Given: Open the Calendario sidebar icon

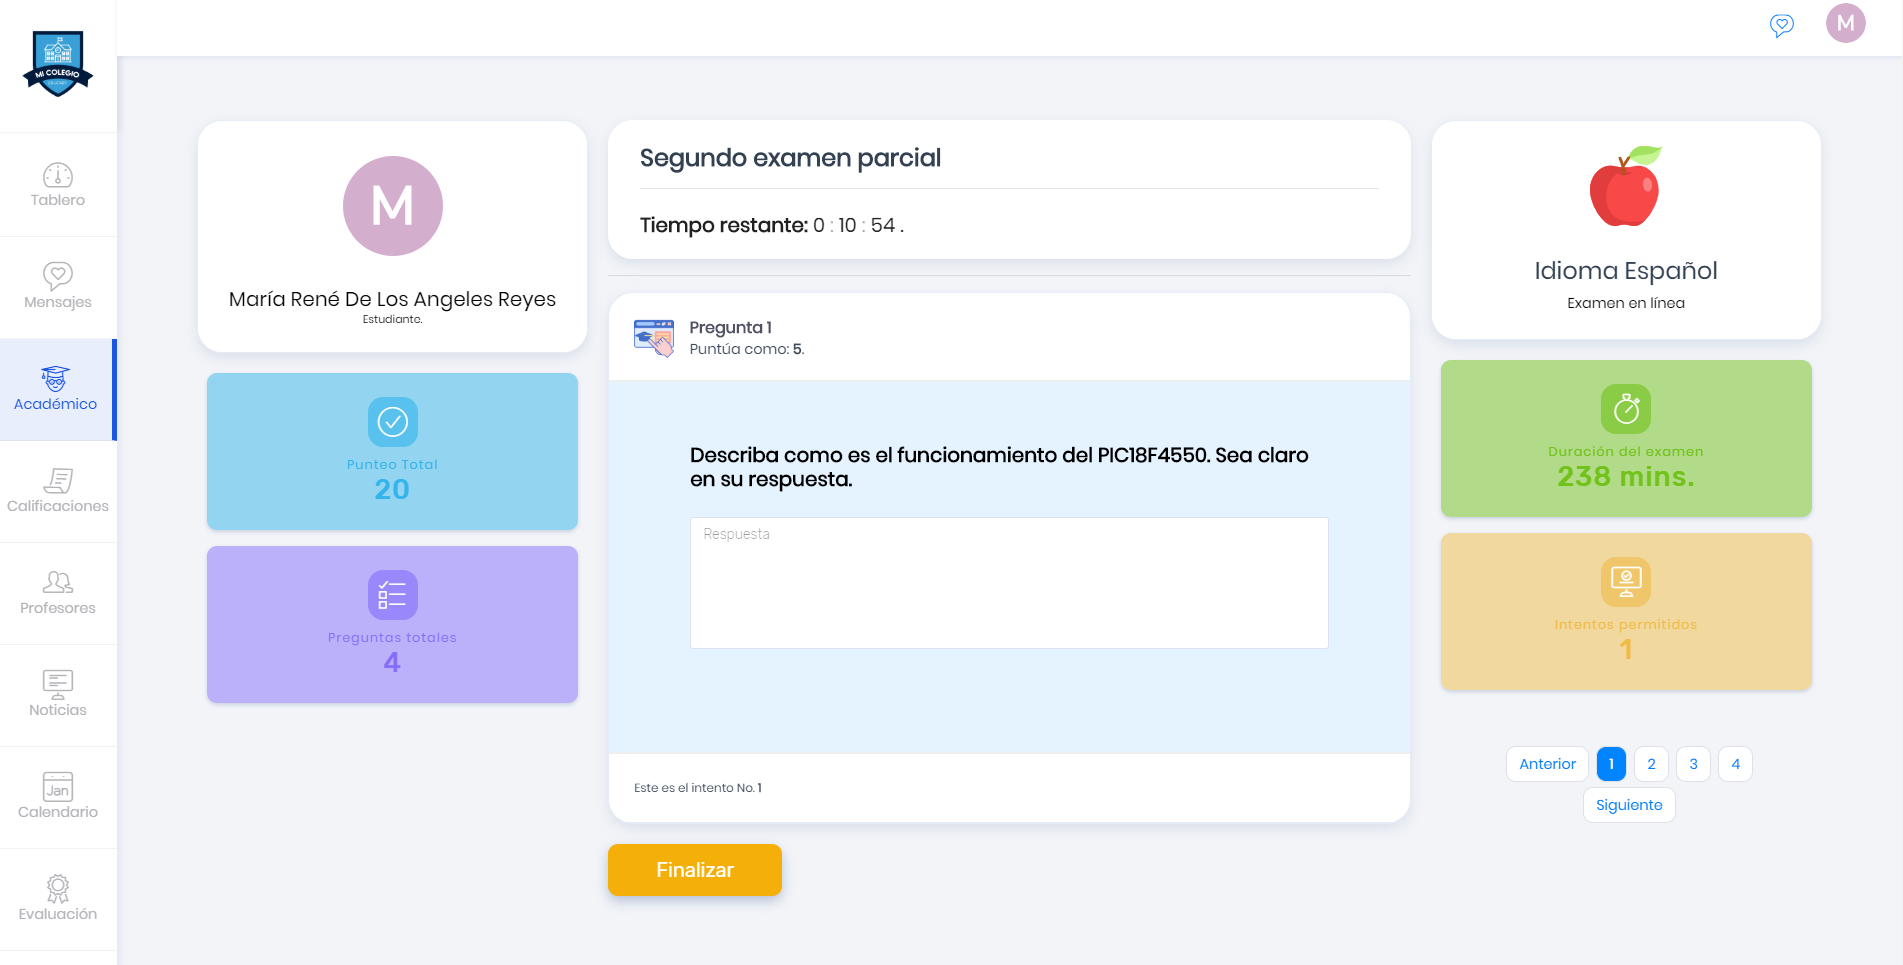Looking at the screenshot, I should coord(58,797).
